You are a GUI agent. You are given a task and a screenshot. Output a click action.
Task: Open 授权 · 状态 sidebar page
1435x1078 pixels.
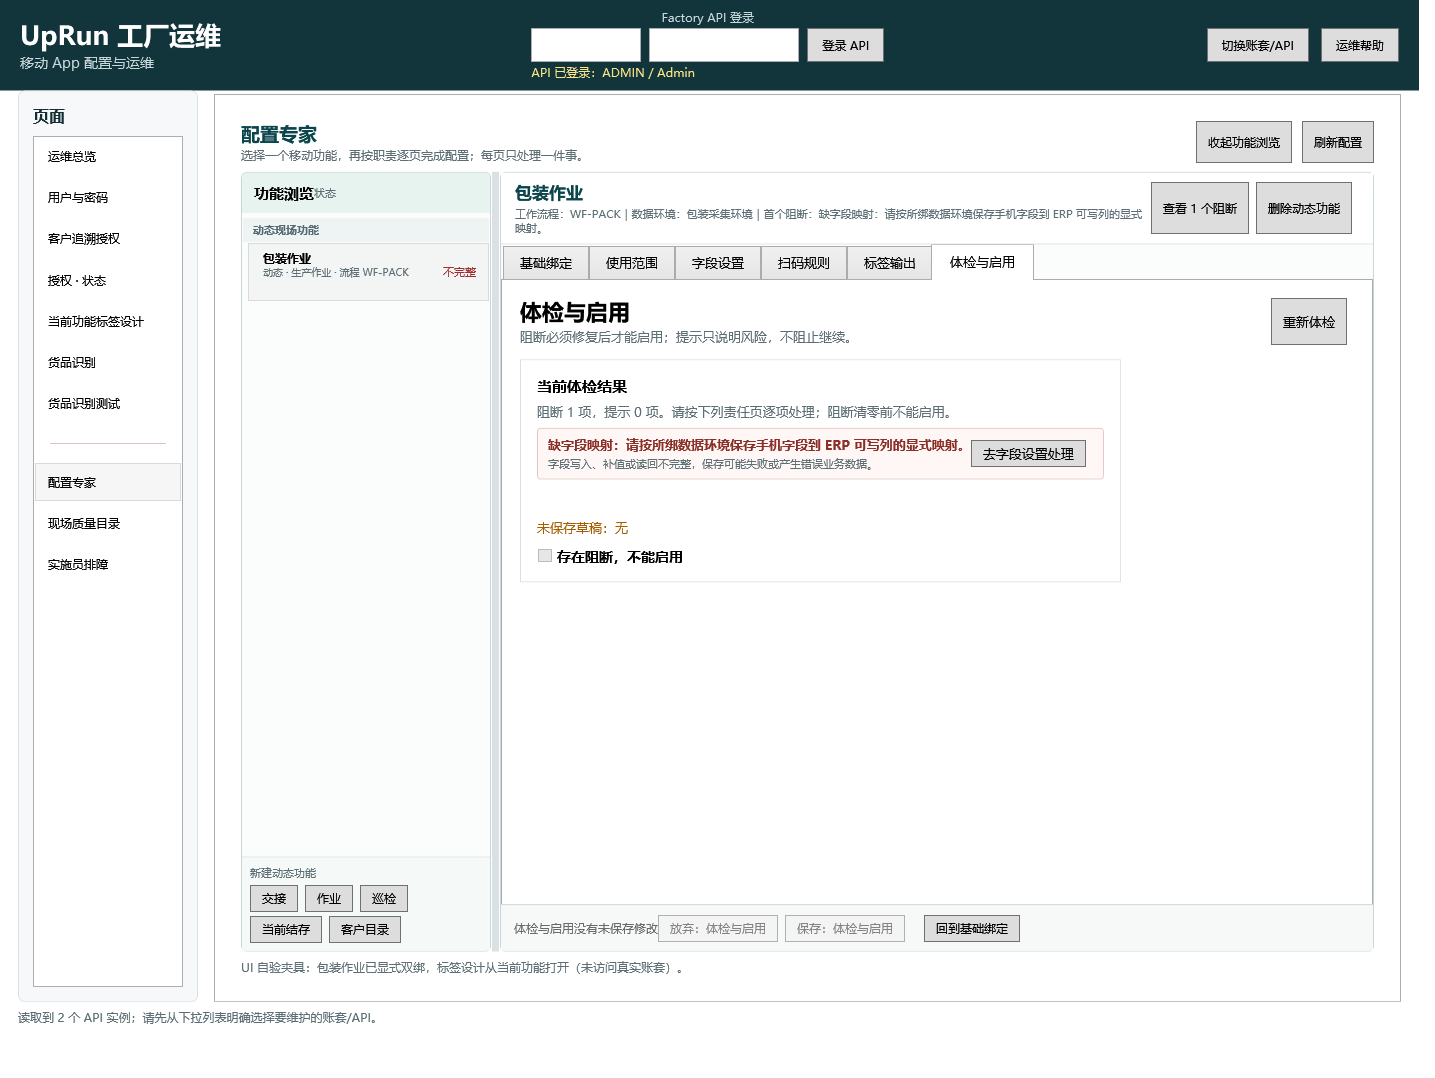point(108,281)
